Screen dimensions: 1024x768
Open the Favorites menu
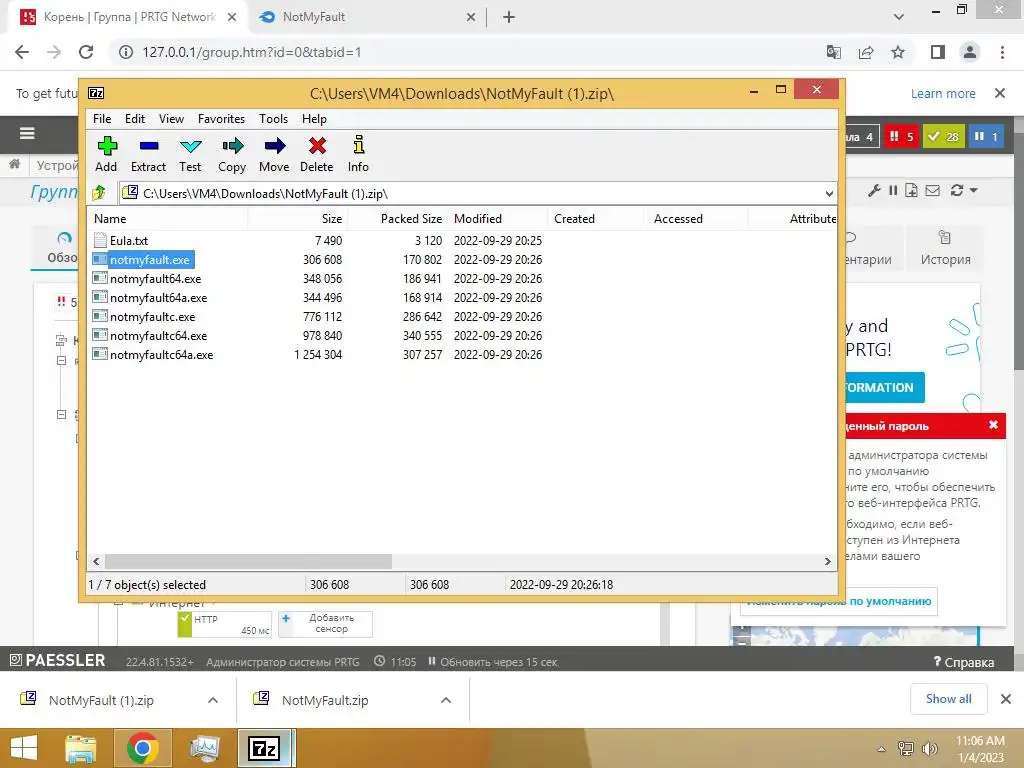(x=221, y=119)
